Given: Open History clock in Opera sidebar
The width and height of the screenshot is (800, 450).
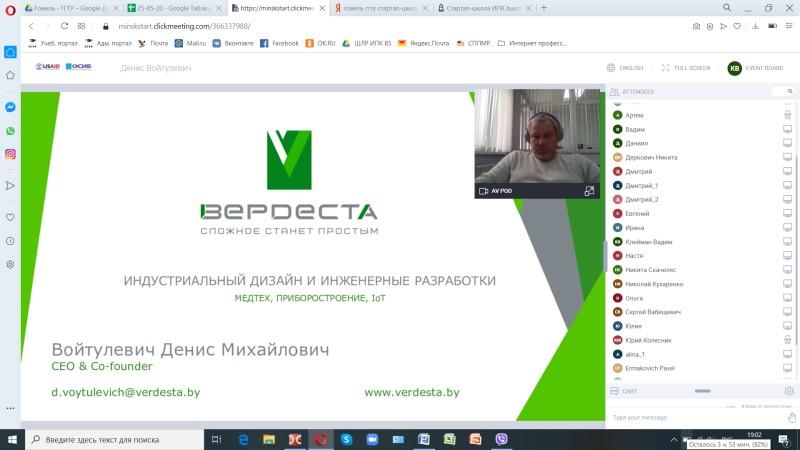Looking at the screenshot, I should (x=10, y=241).
